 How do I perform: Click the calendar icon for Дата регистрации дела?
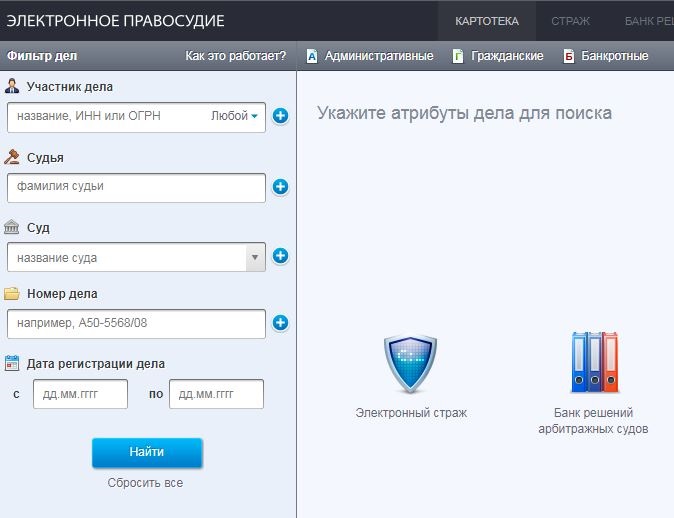tap(12, 364)
